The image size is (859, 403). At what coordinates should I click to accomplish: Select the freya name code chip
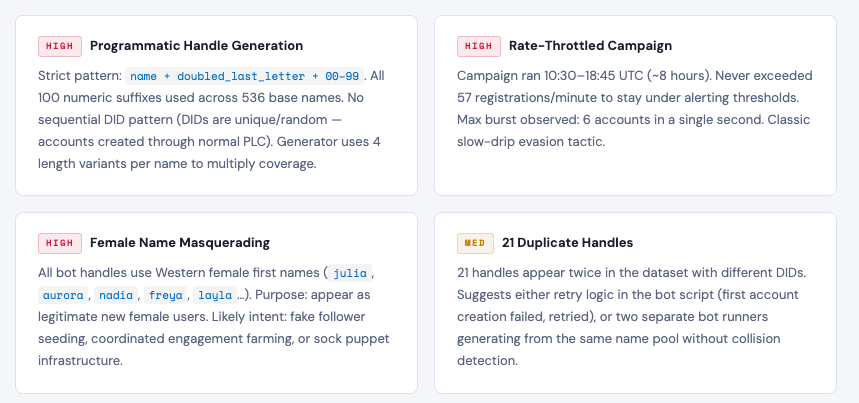pos(166,295)
